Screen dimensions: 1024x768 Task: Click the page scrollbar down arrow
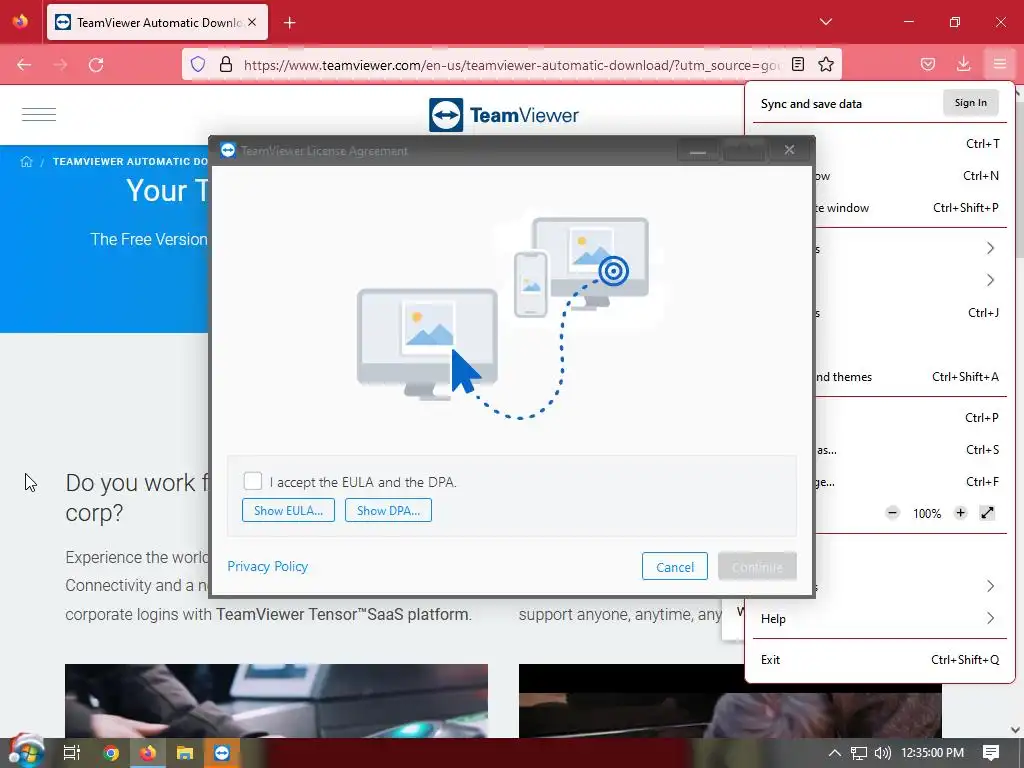coord(1016,729)
